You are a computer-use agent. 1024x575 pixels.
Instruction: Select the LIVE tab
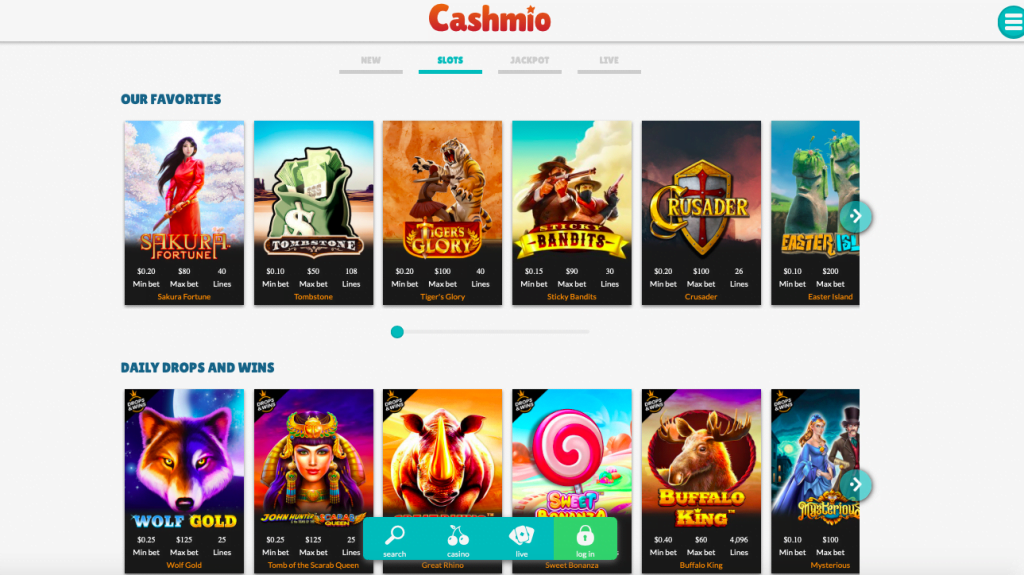coord(609,62)
